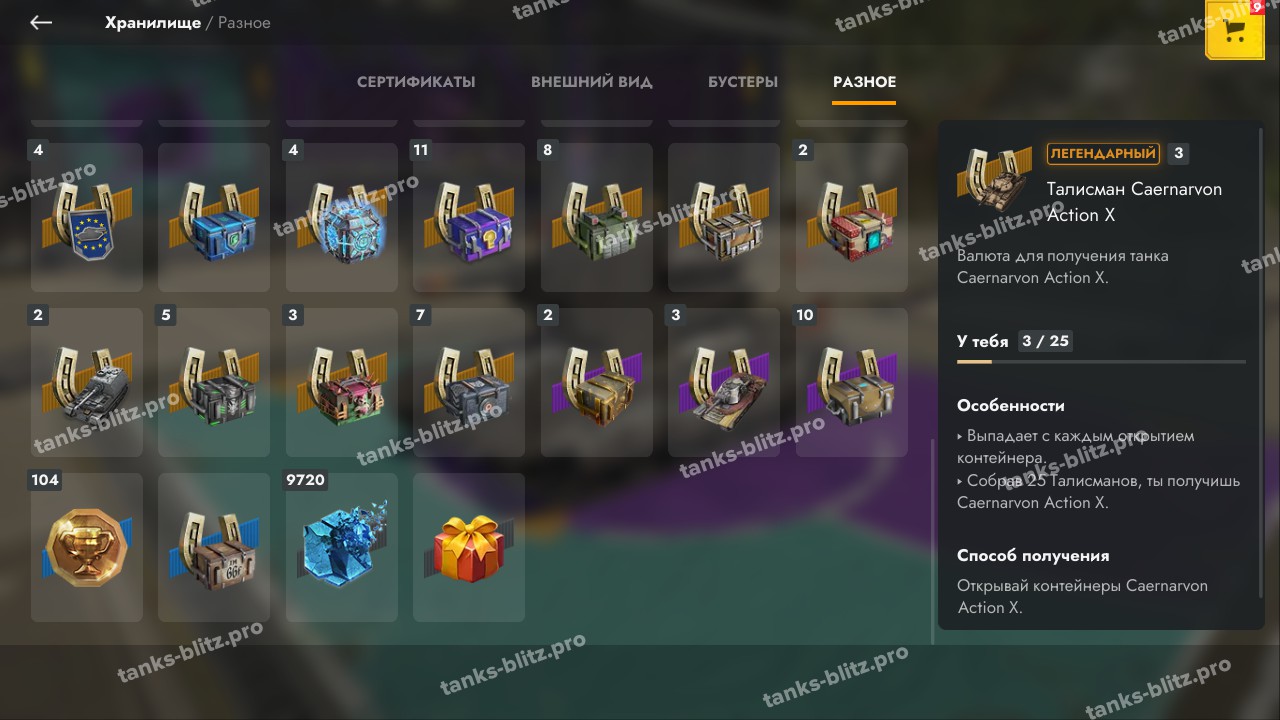
Task: Click the talisman 3 / 25 progress bar
Action: [x=1101, y=361]
